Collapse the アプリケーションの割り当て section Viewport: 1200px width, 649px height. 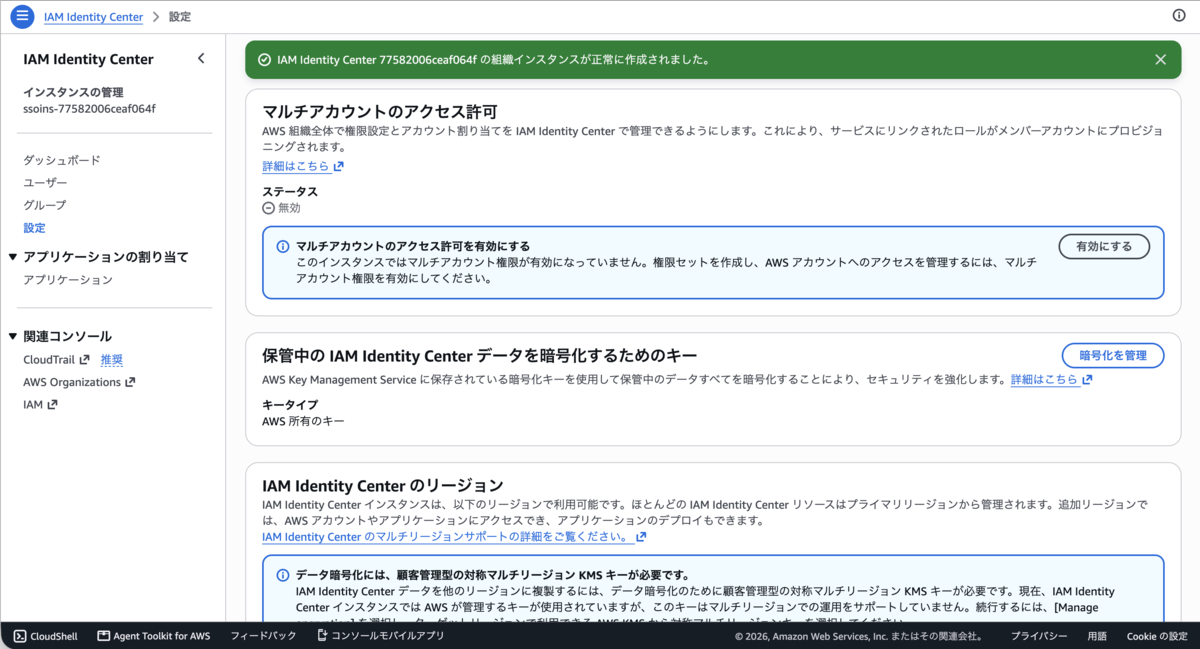pyautogui.click(x=12, y=257)
